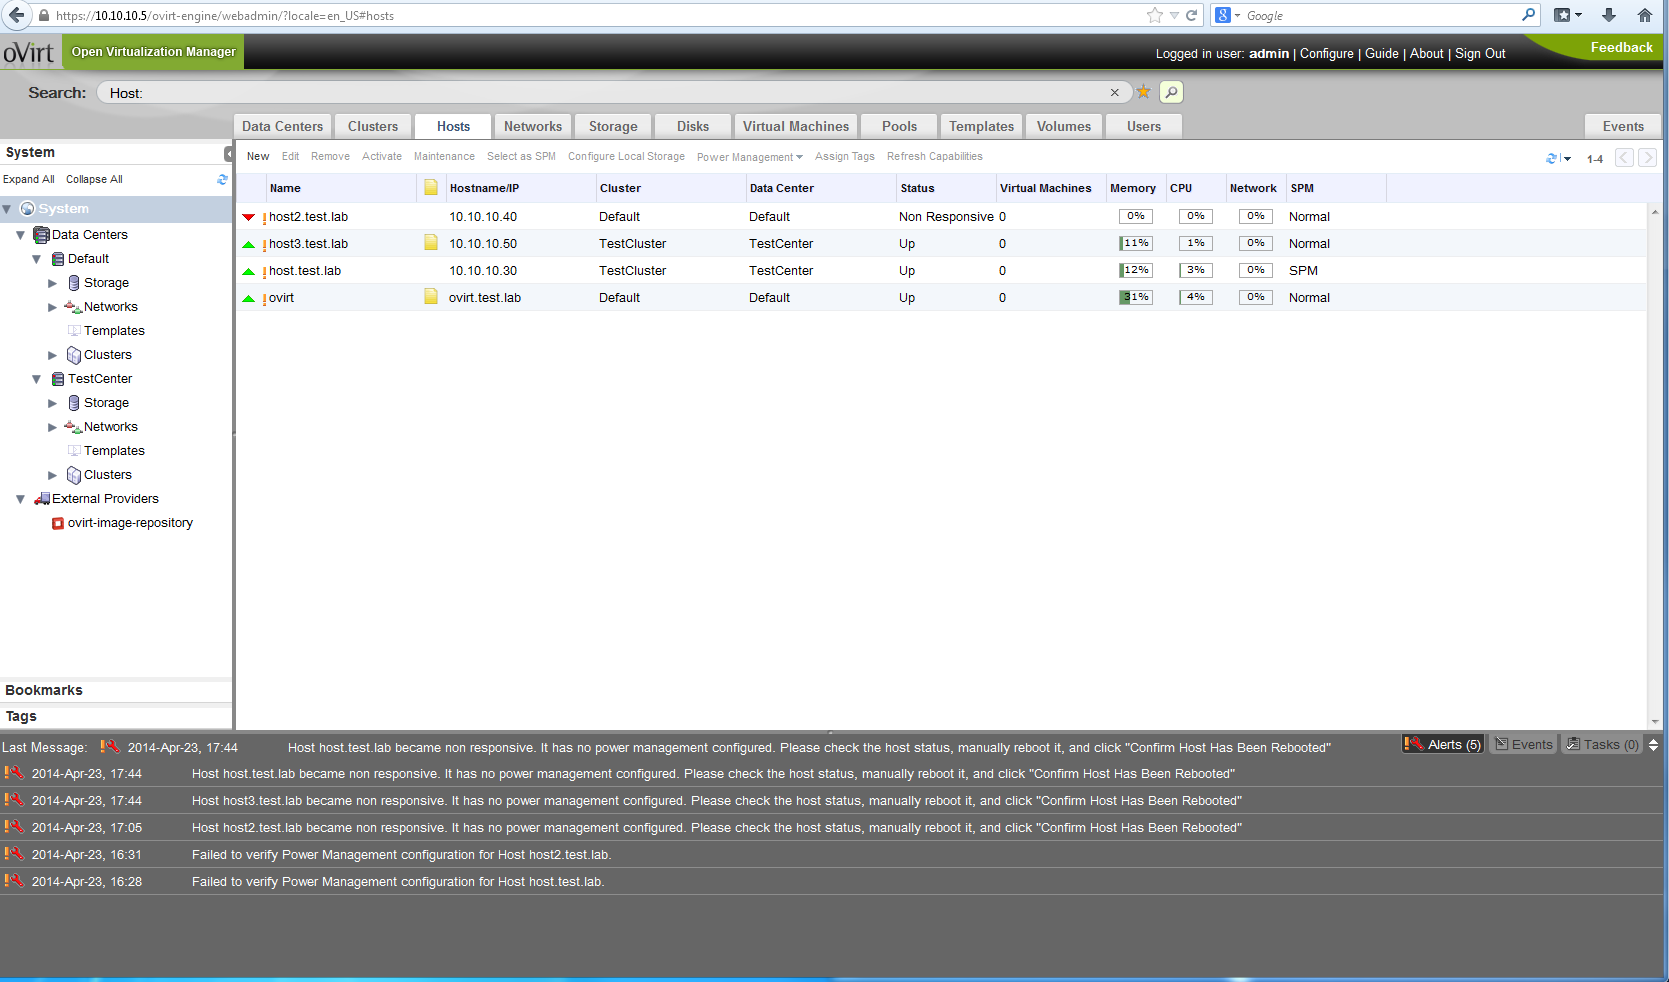The height and width of the screenshot is (982, 1669).
Task: Click the Alerts (5) footer tab
Action: pyautogui.click(x=1443, y=744)
